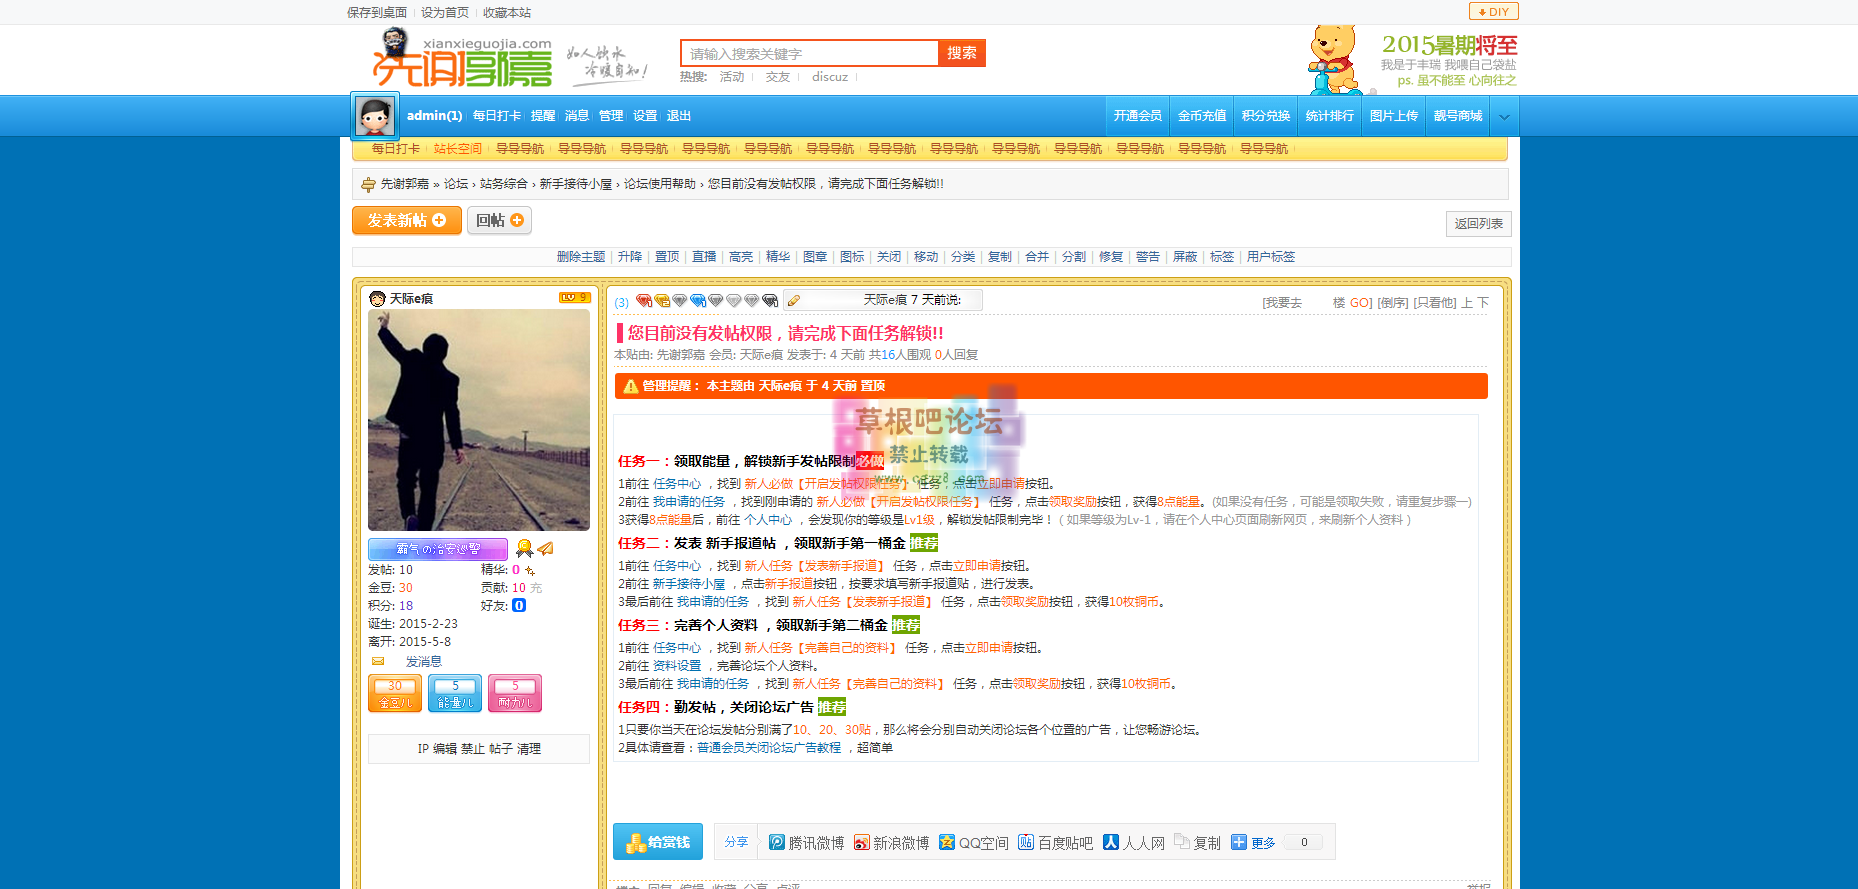Open the 金币充值 navigation tab
Image resolution: width=1858 pixels, height=889 pixels.
point(1201,116)
